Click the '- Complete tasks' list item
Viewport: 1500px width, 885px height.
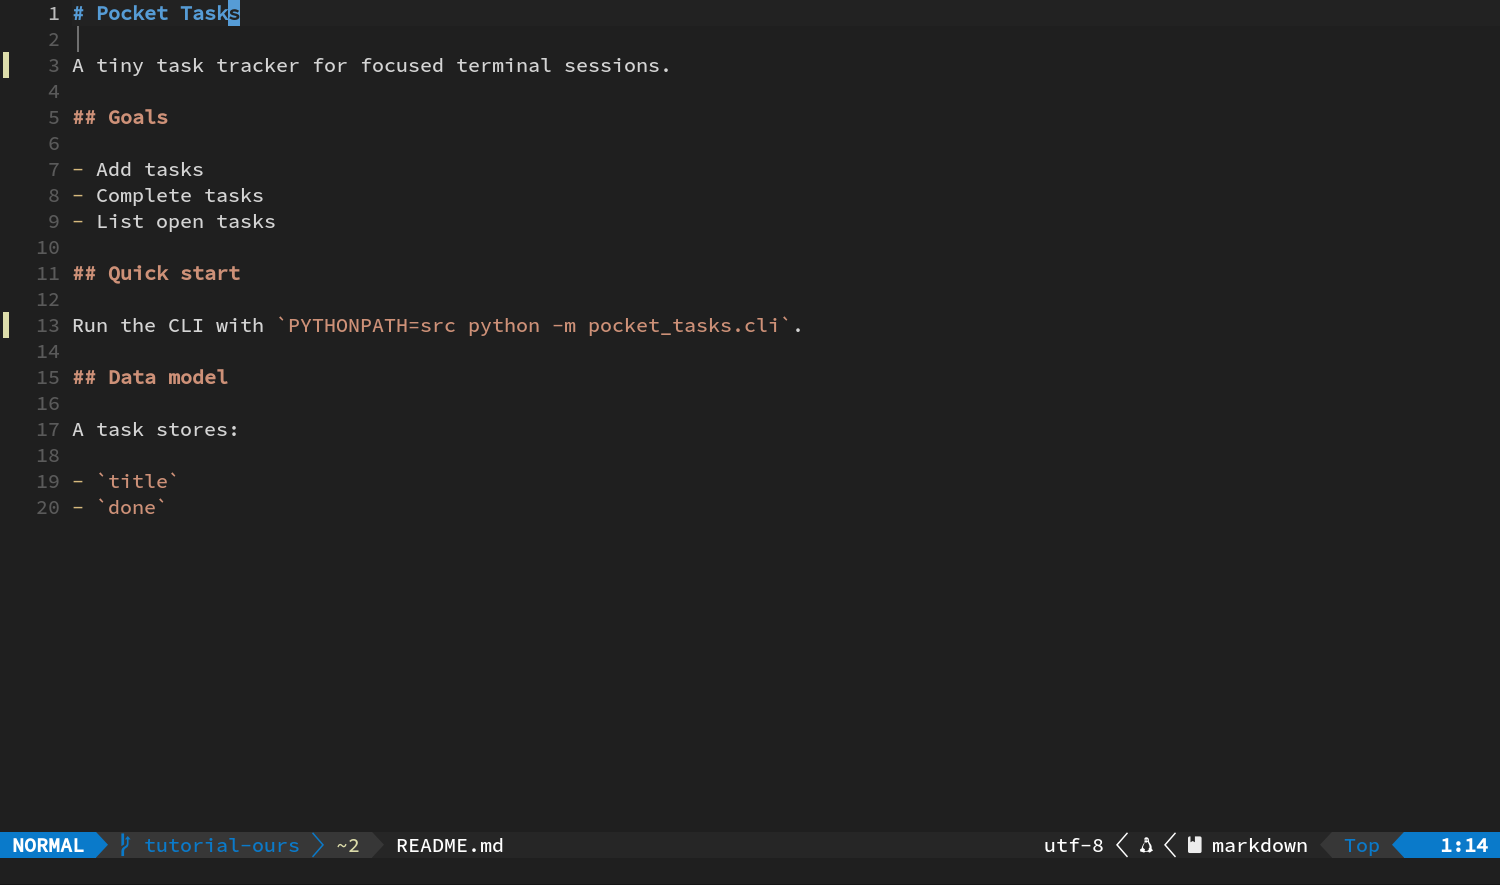click(x=168, y=195)
